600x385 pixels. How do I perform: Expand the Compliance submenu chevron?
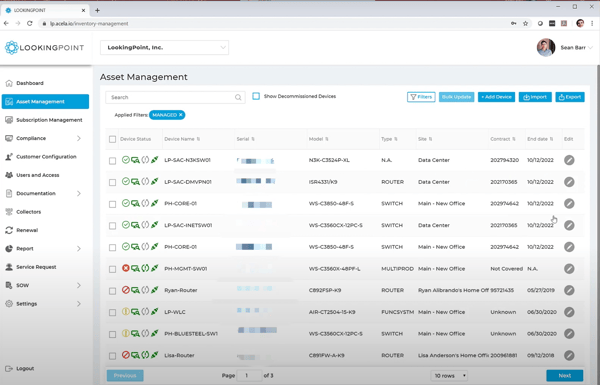(78, 138)
